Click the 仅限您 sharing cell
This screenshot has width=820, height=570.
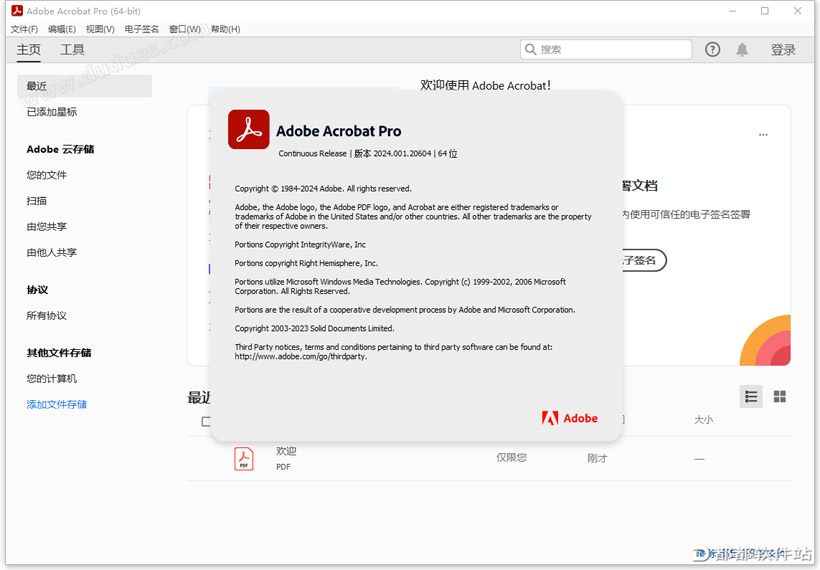click(x=511, y=458)
